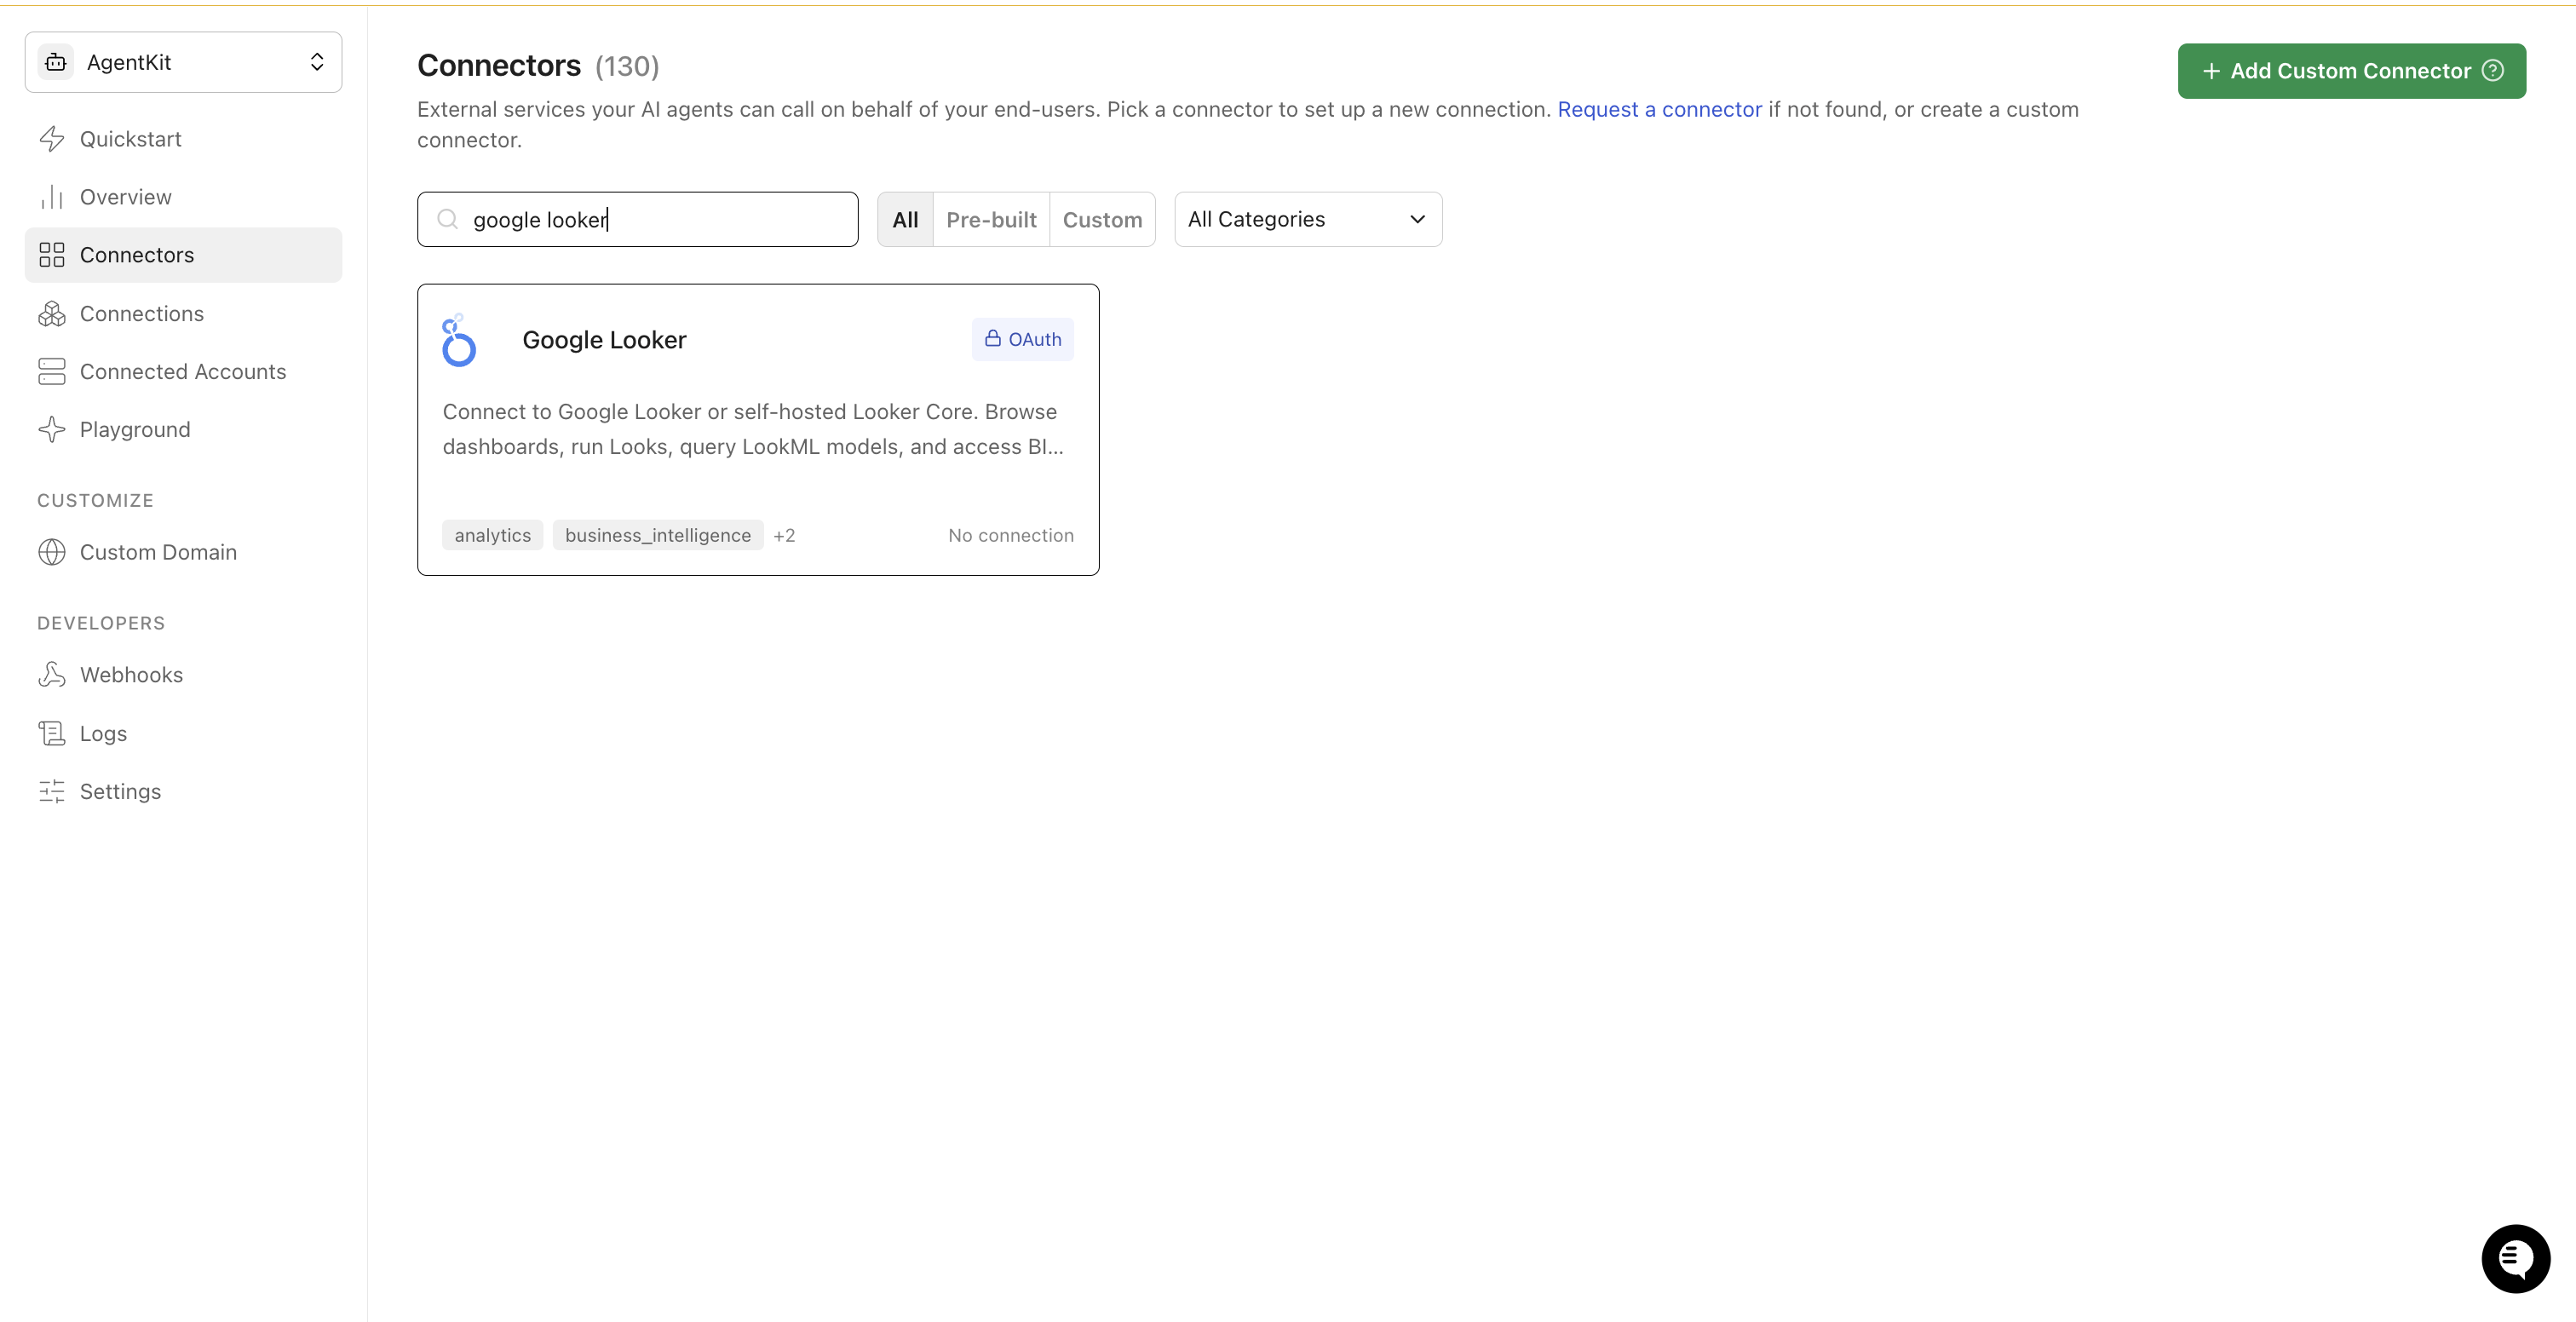Open Logs in the sidebar
This screenshot has width=2576, height=1322.
[183, 733]
